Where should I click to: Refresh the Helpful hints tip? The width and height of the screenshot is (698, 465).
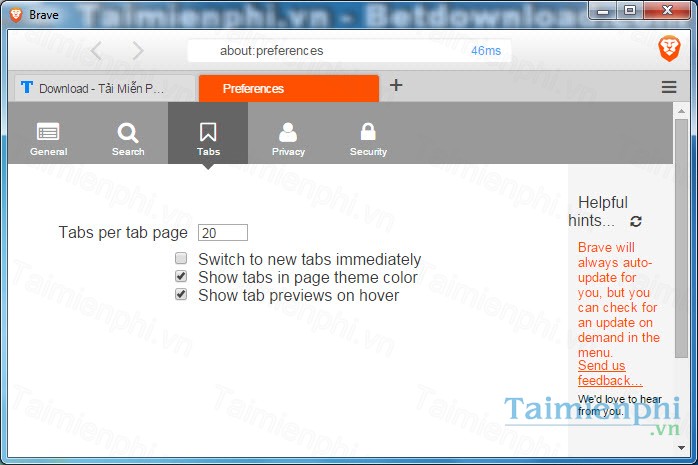coord(636,221)
